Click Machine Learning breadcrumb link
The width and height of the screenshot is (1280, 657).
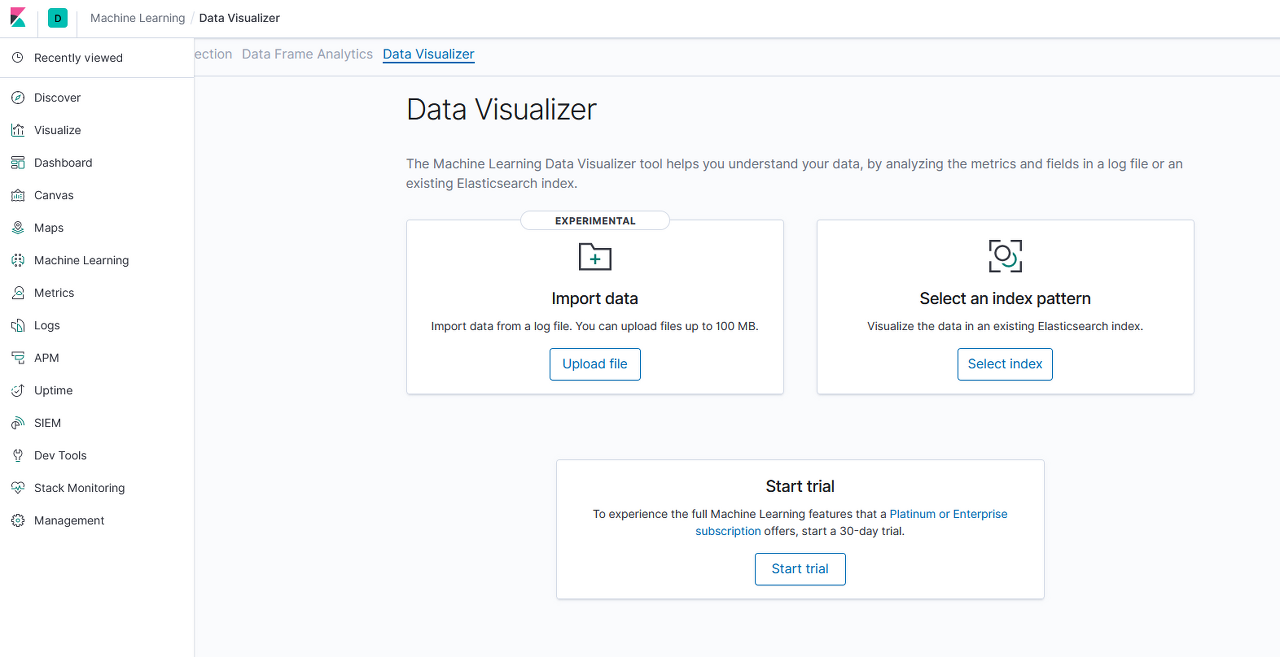point(137,18)
